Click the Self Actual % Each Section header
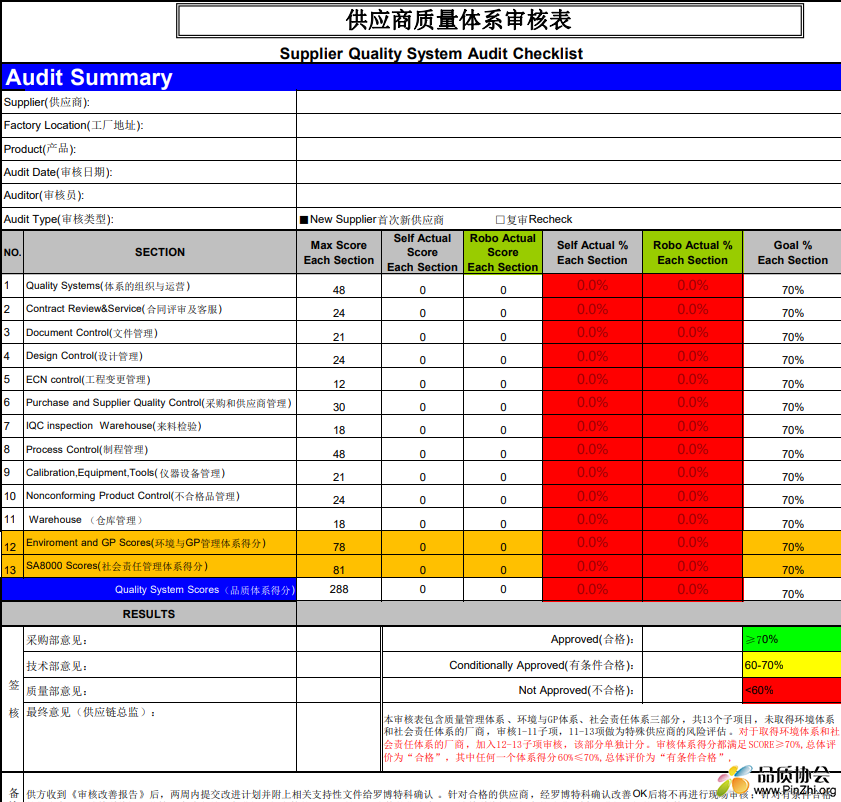 click(592, 252)
